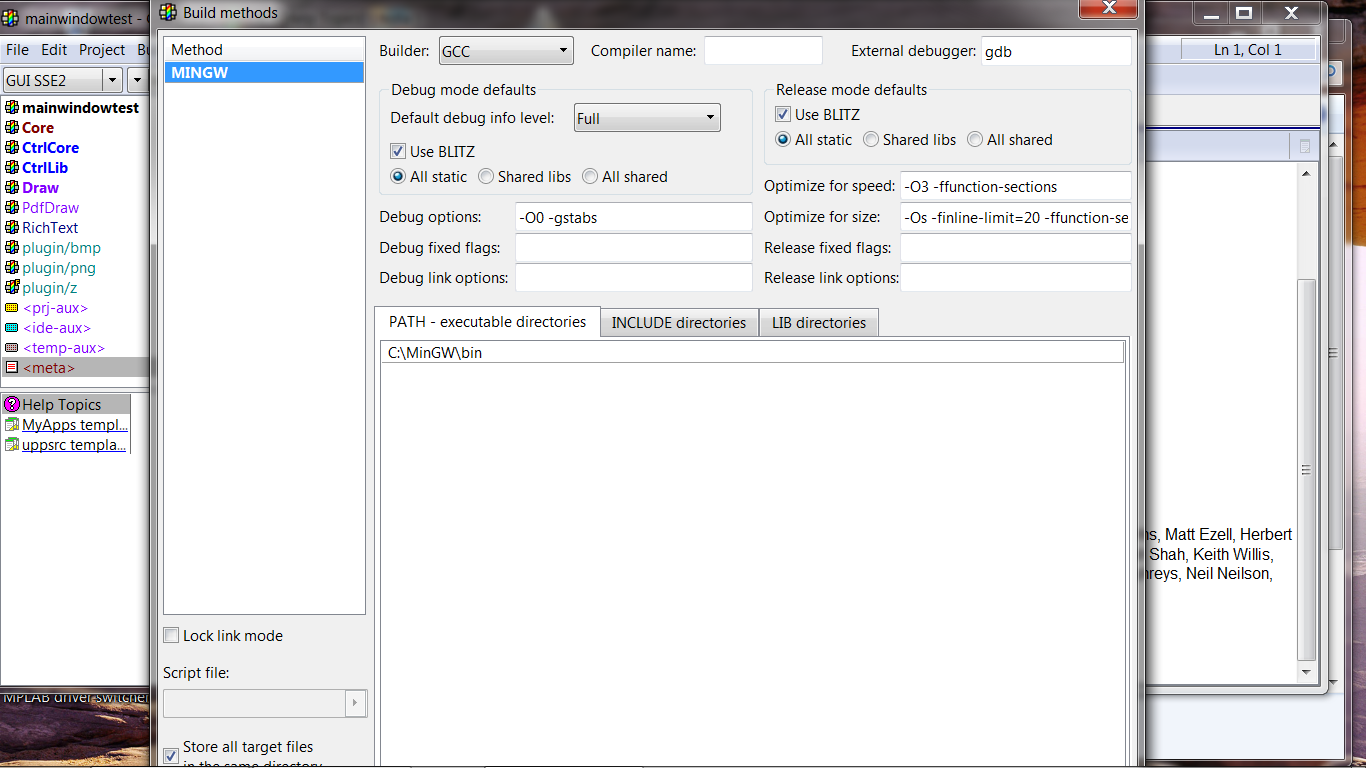Click the MyApps templates icon
The image size is (1366, 768).
(12, 425)
